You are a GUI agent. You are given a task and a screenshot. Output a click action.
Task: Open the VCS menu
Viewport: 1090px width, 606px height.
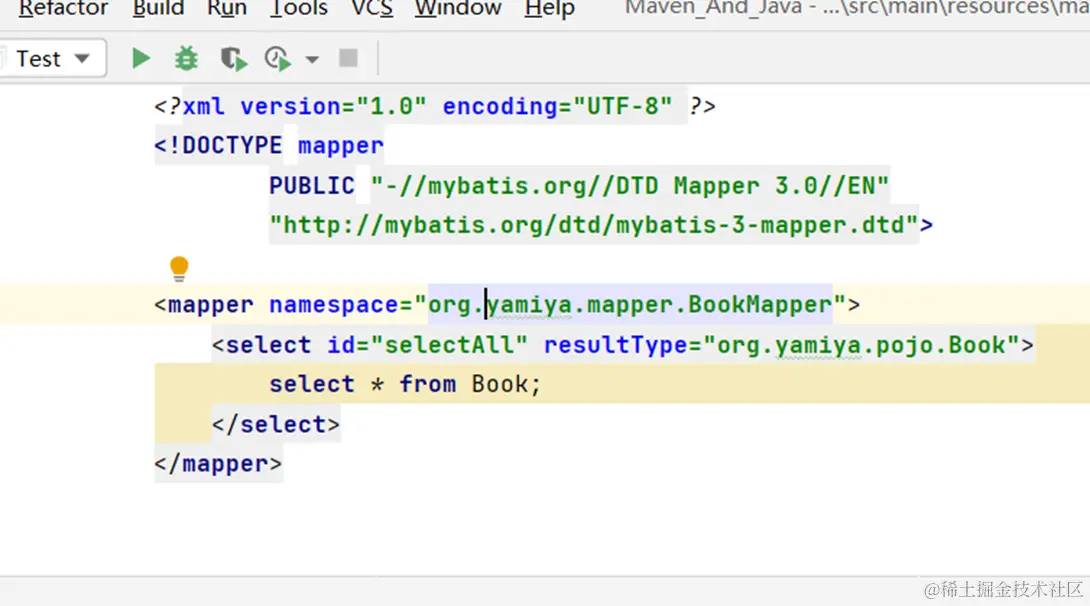(x=372, y=8)
